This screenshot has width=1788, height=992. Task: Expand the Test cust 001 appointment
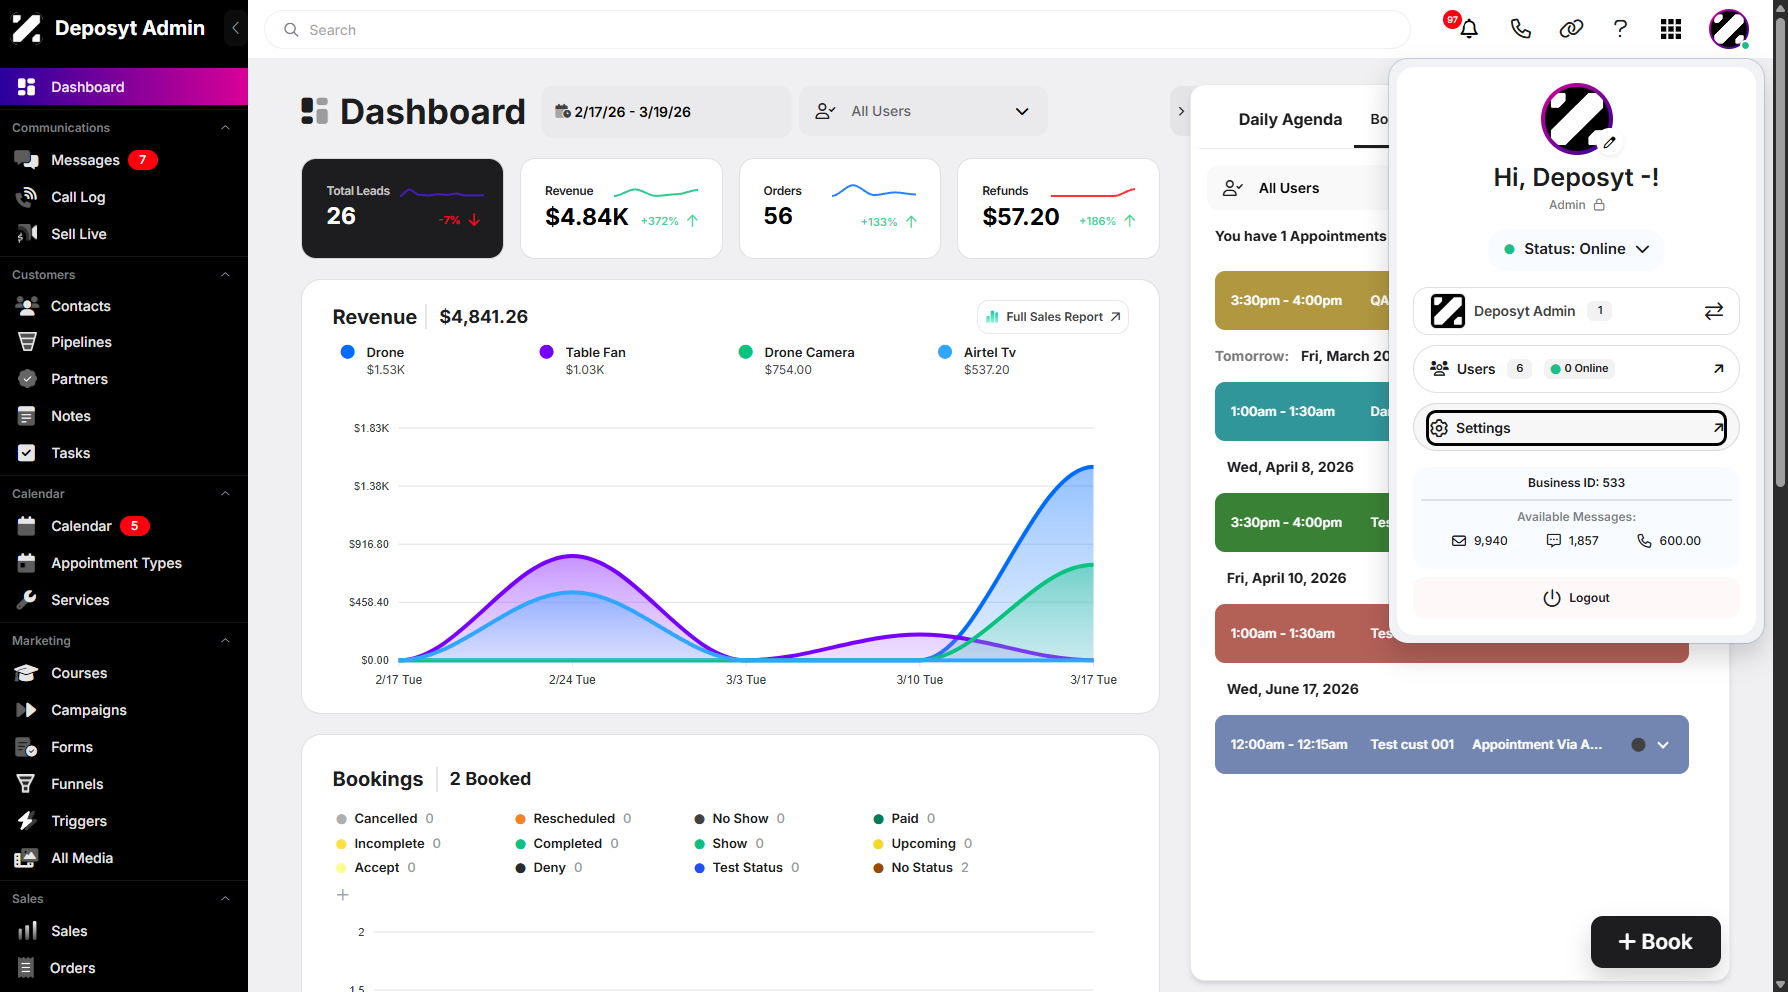click(1663, 745)
